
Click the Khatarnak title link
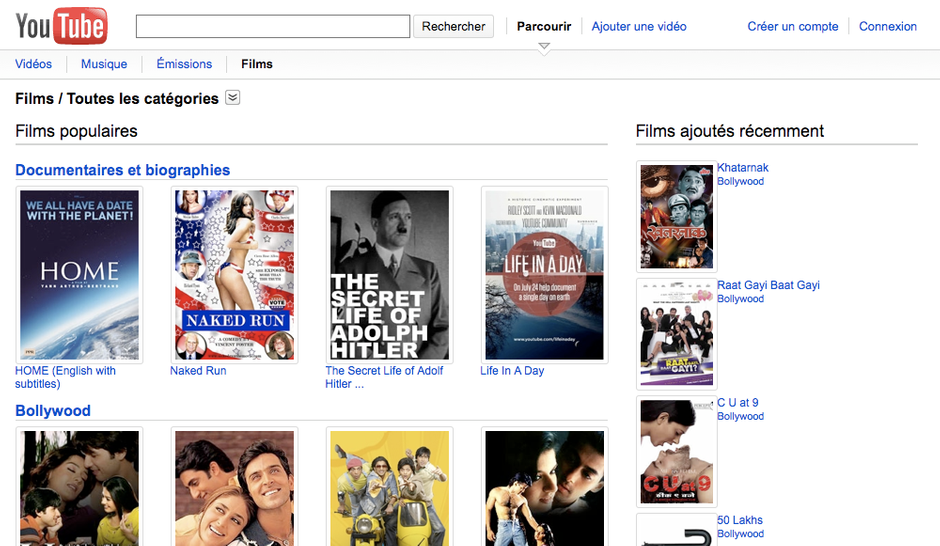coord(743,168)
